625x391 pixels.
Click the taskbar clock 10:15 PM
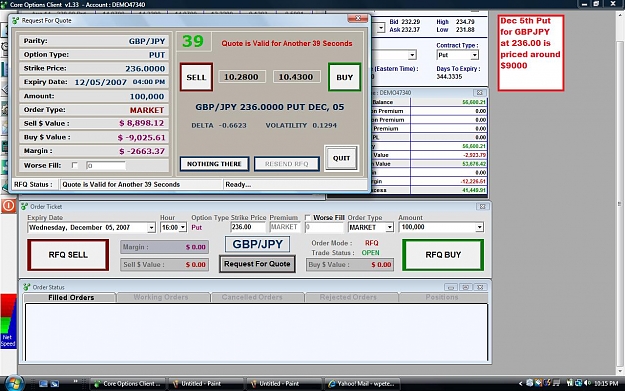[607, 384]
